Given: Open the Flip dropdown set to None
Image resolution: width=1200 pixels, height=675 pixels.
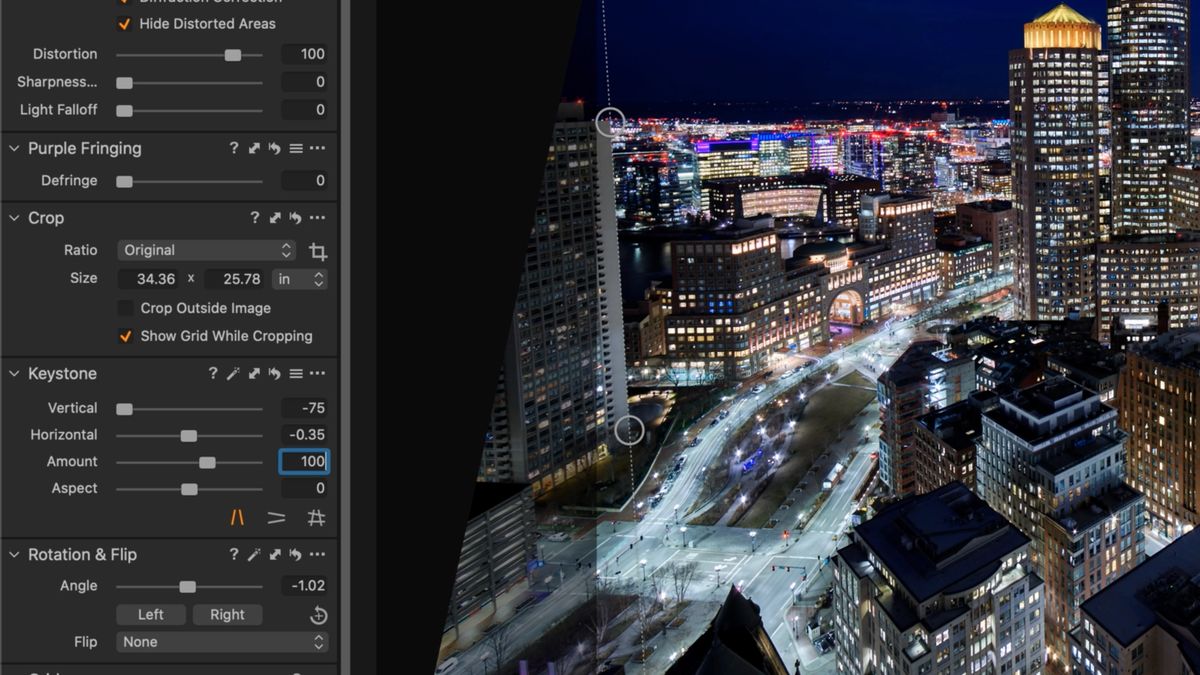Looking at the screenshot, I should pyautogui.click(x=222, y=641).
